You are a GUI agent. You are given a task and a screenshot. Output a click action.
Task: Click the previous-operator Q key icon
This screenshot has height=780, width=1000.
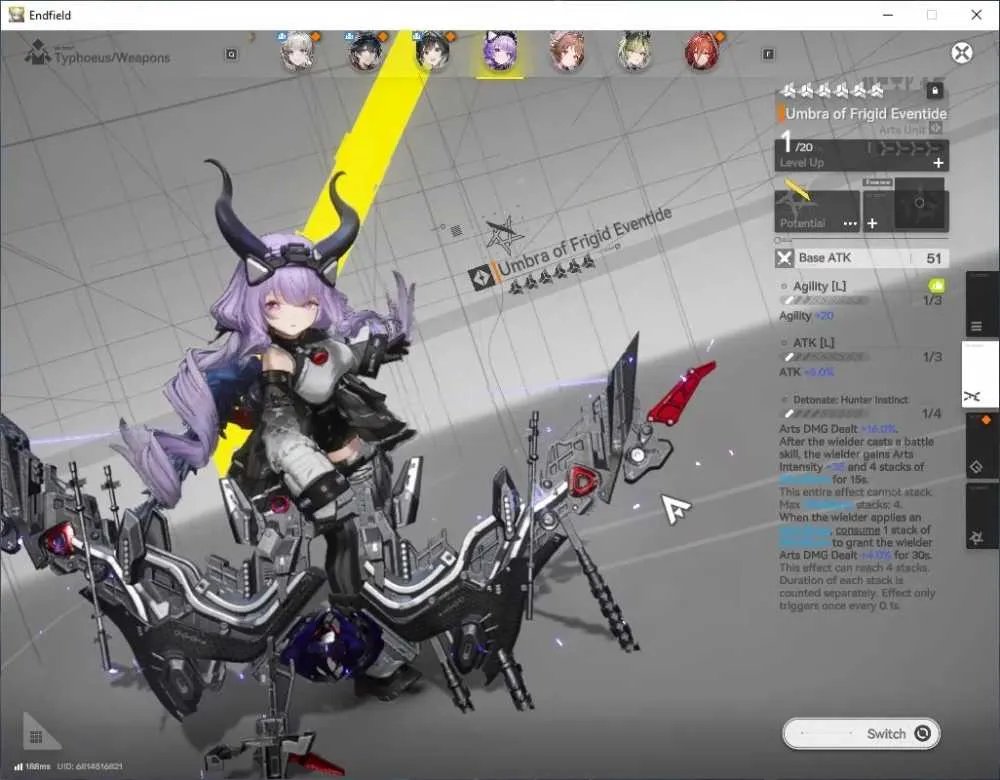[232, 55]
